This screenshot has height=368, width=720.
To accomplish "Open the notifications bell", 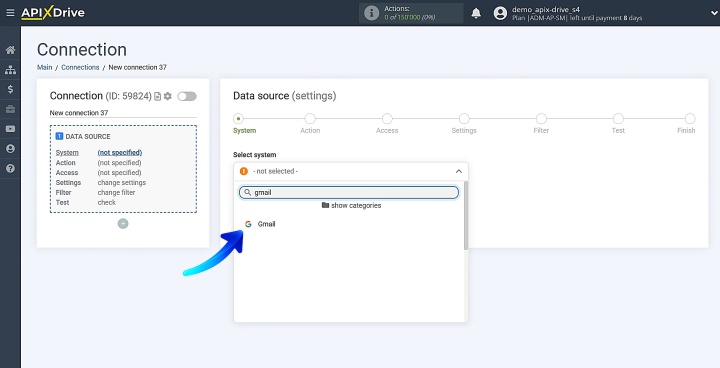I will (476, 13).
